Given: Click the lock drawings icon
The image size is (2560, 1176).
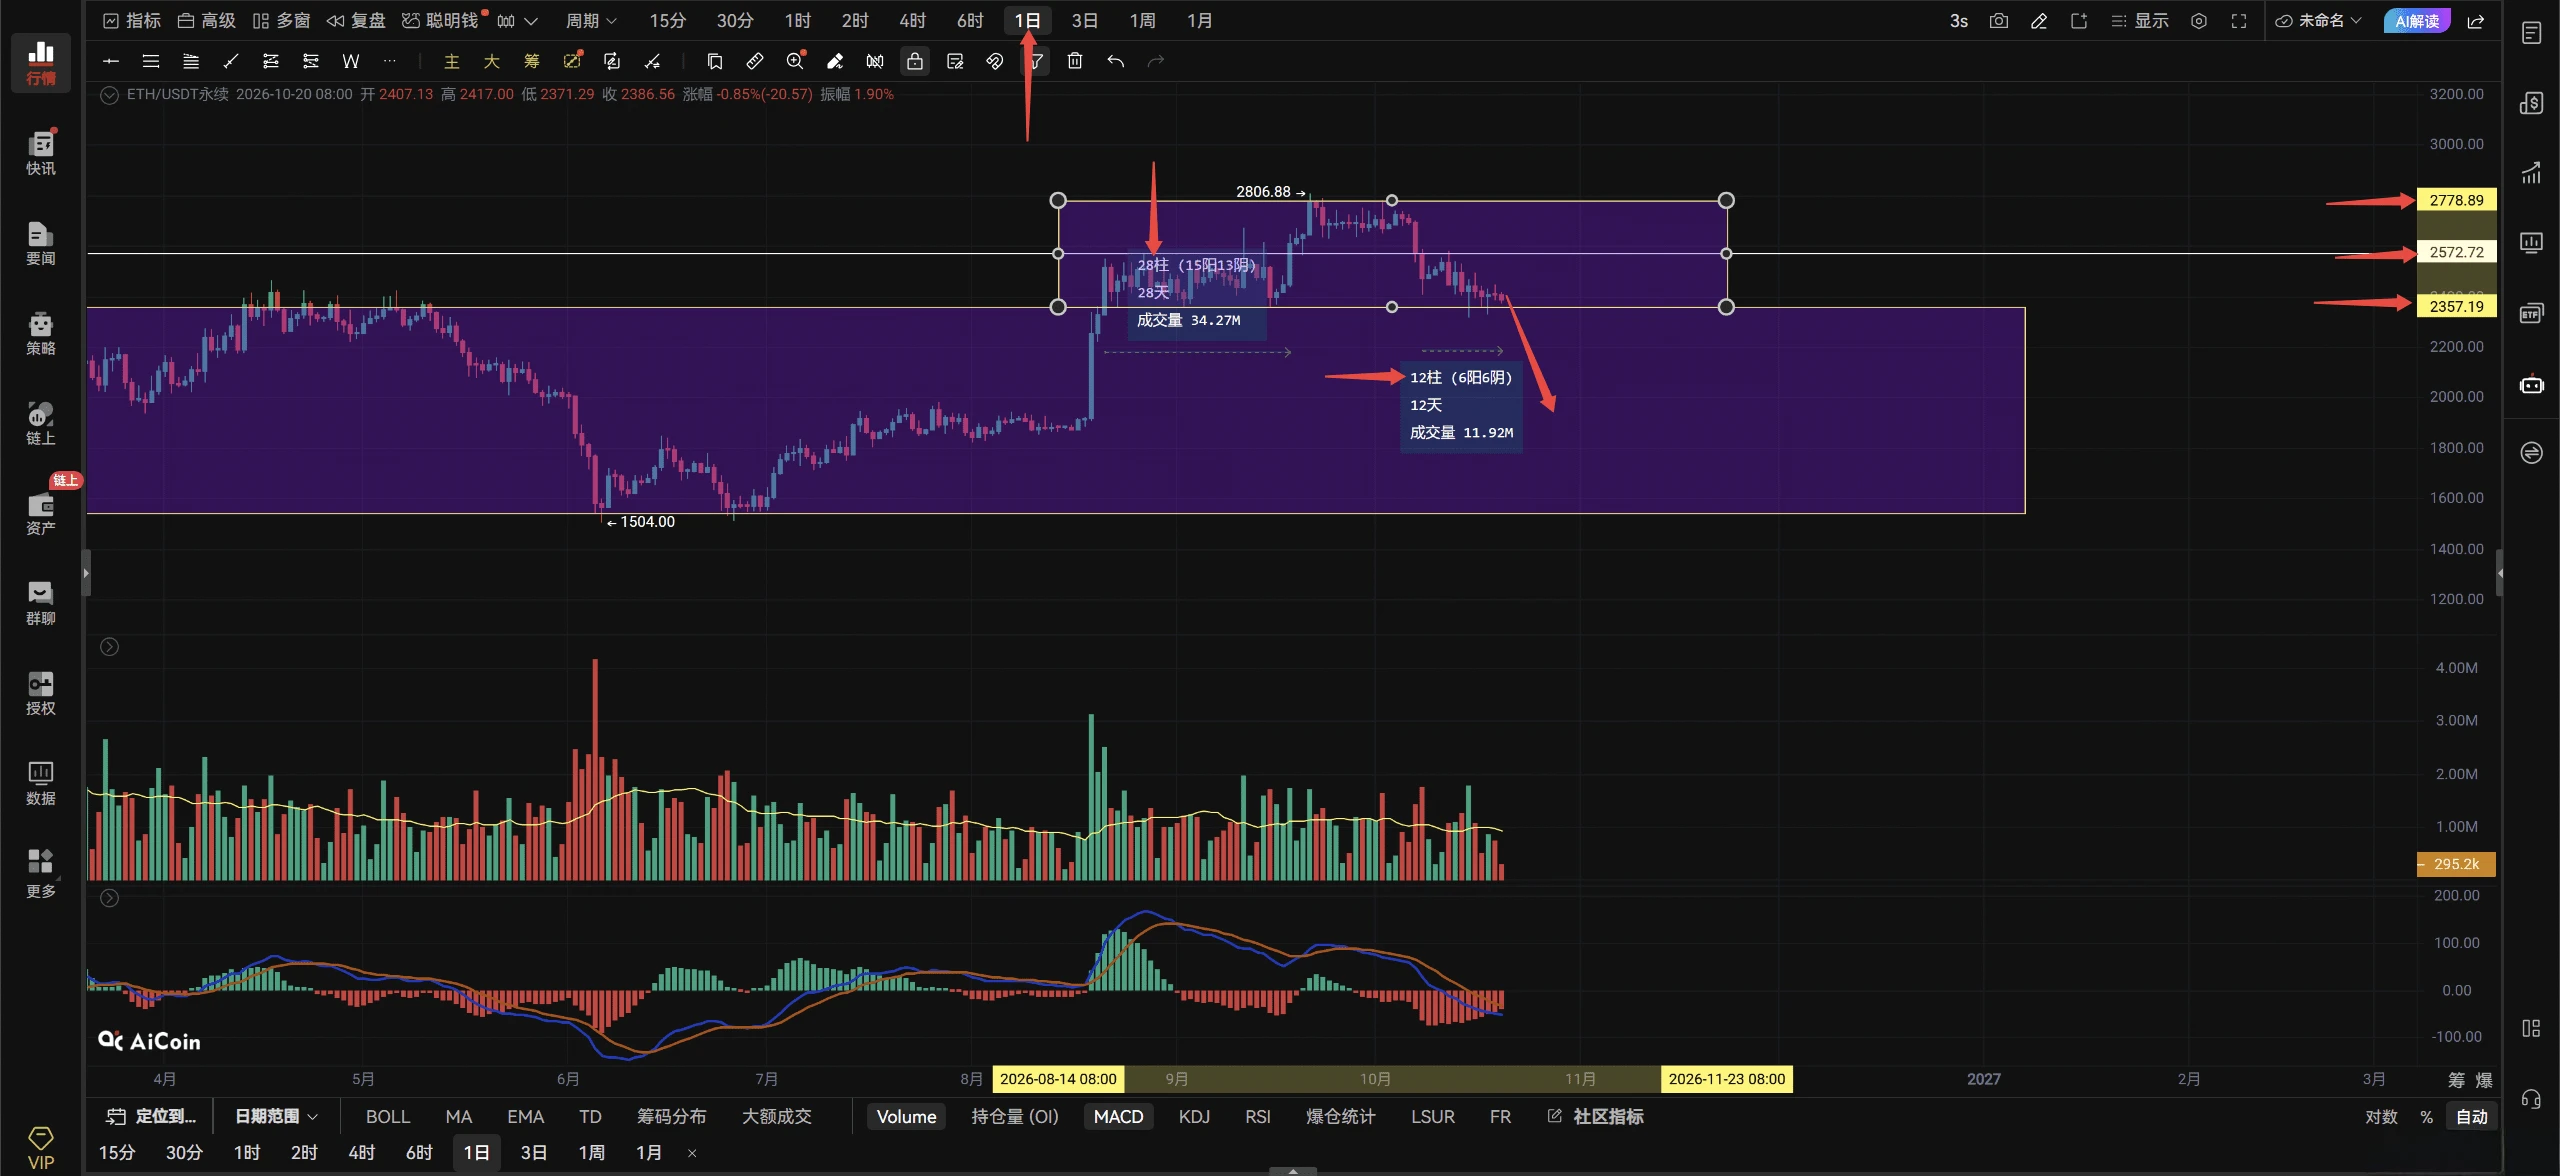Looking at the screenshot, I should coord(915,61).
